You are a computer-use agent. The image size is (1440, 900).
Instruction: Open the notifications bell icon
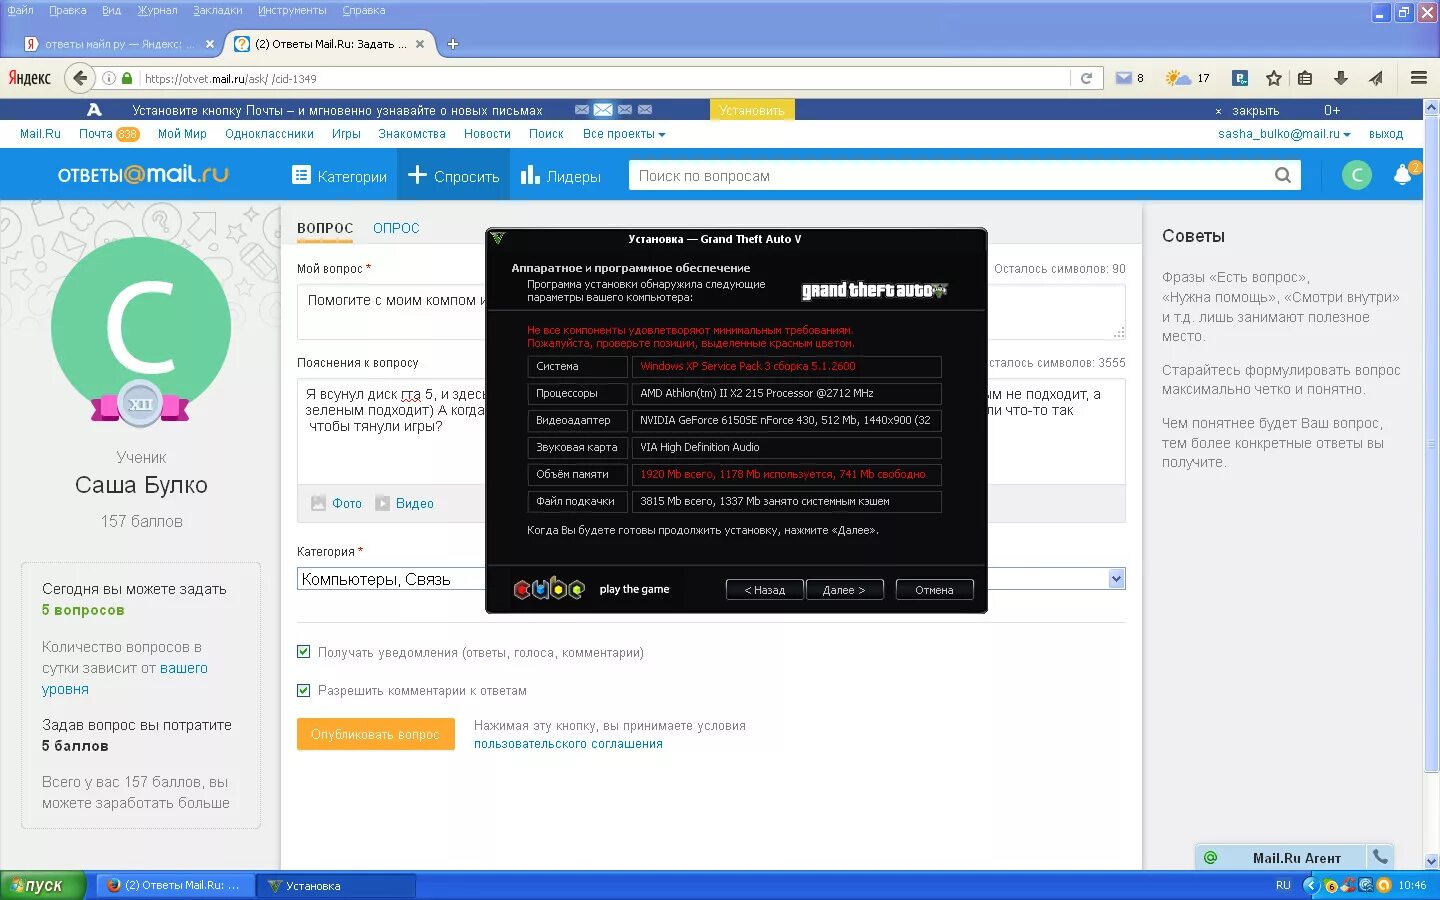[x=1402, y=175]
